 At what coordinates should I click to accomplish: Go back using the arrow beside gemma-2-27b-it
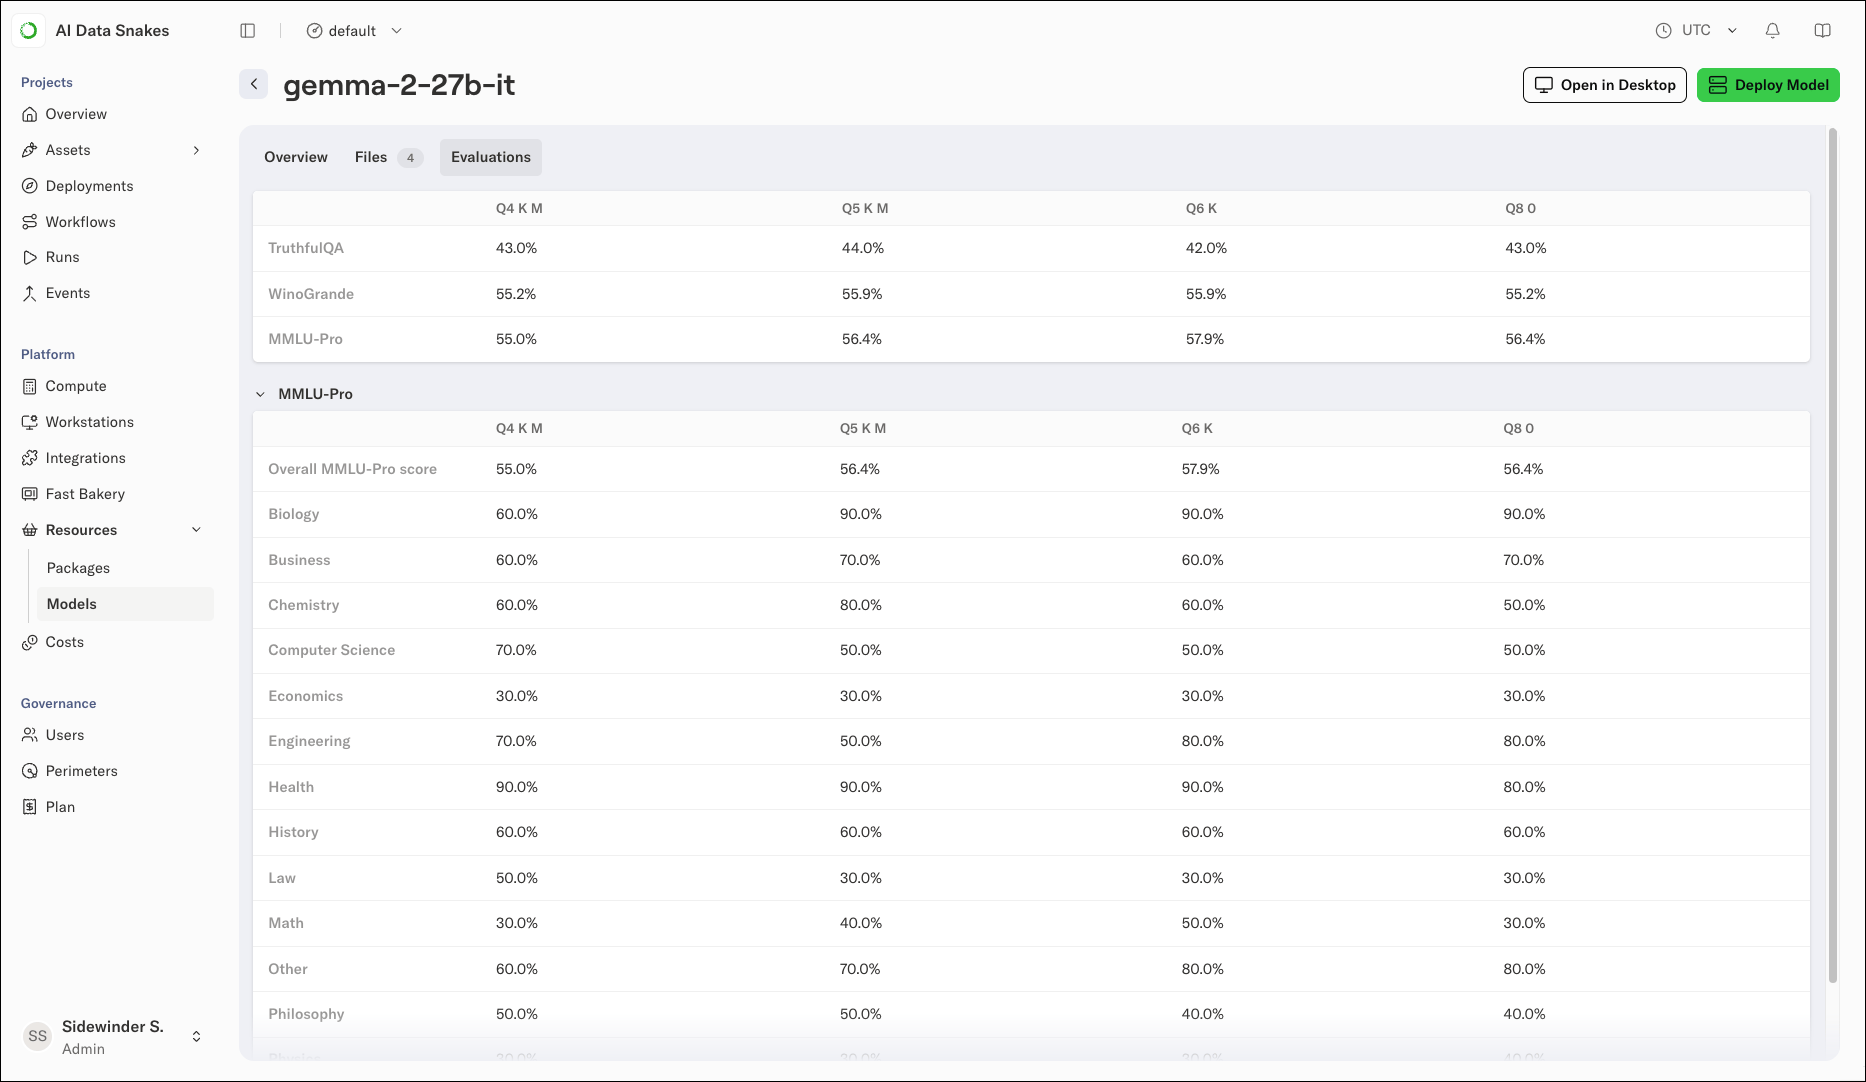pos(254,85)
